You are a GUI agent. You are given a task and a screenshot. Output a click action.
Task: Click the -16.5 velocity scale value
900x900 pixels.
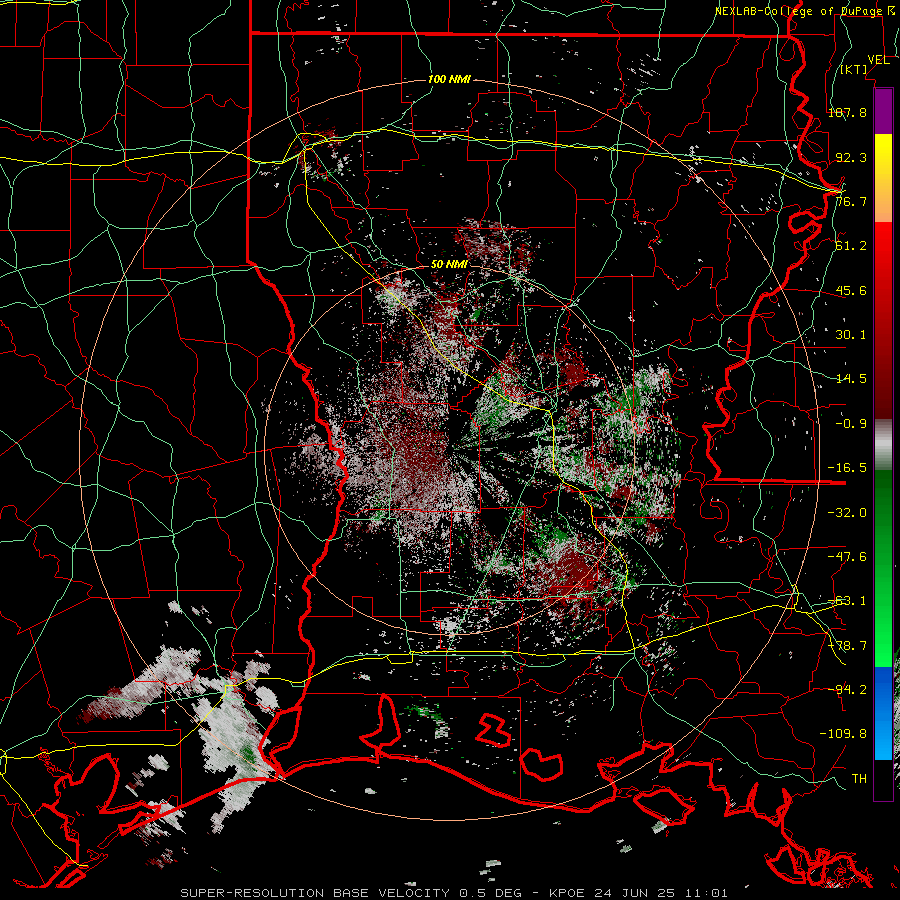[x=847, y=468]
